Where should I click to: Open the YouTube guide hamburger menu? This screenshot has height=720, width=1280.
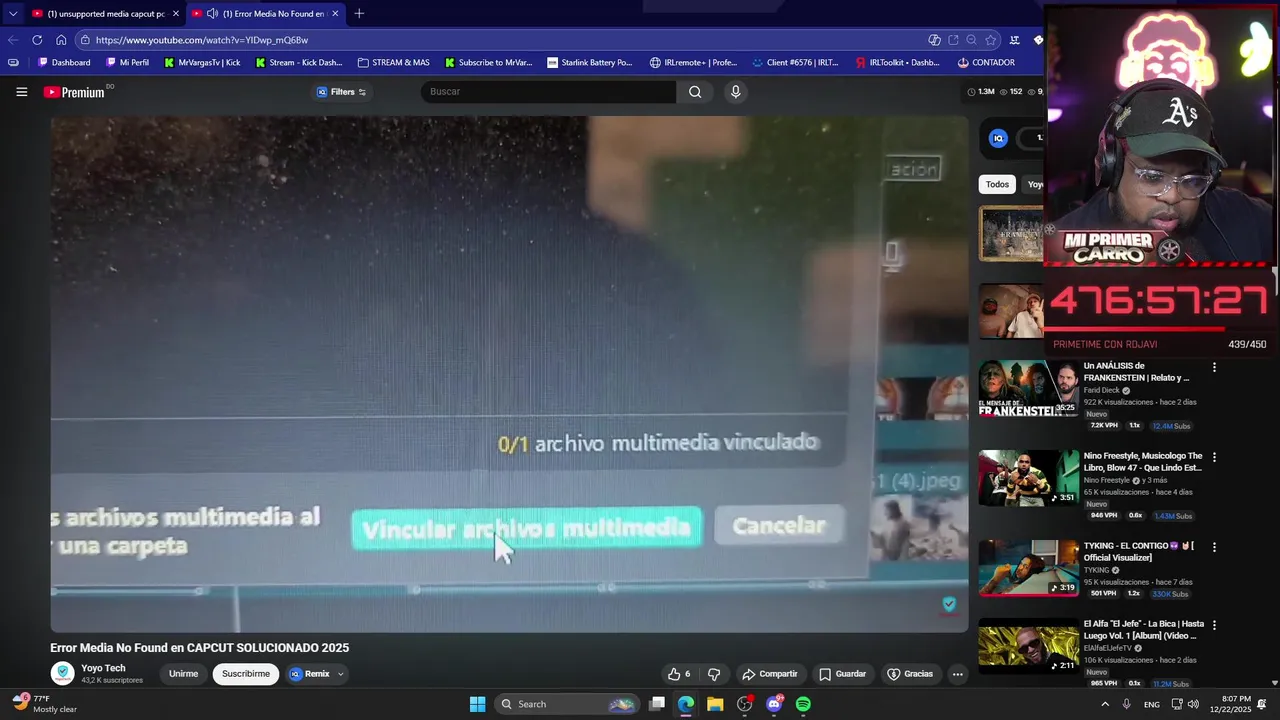click(x=21, y=92)
